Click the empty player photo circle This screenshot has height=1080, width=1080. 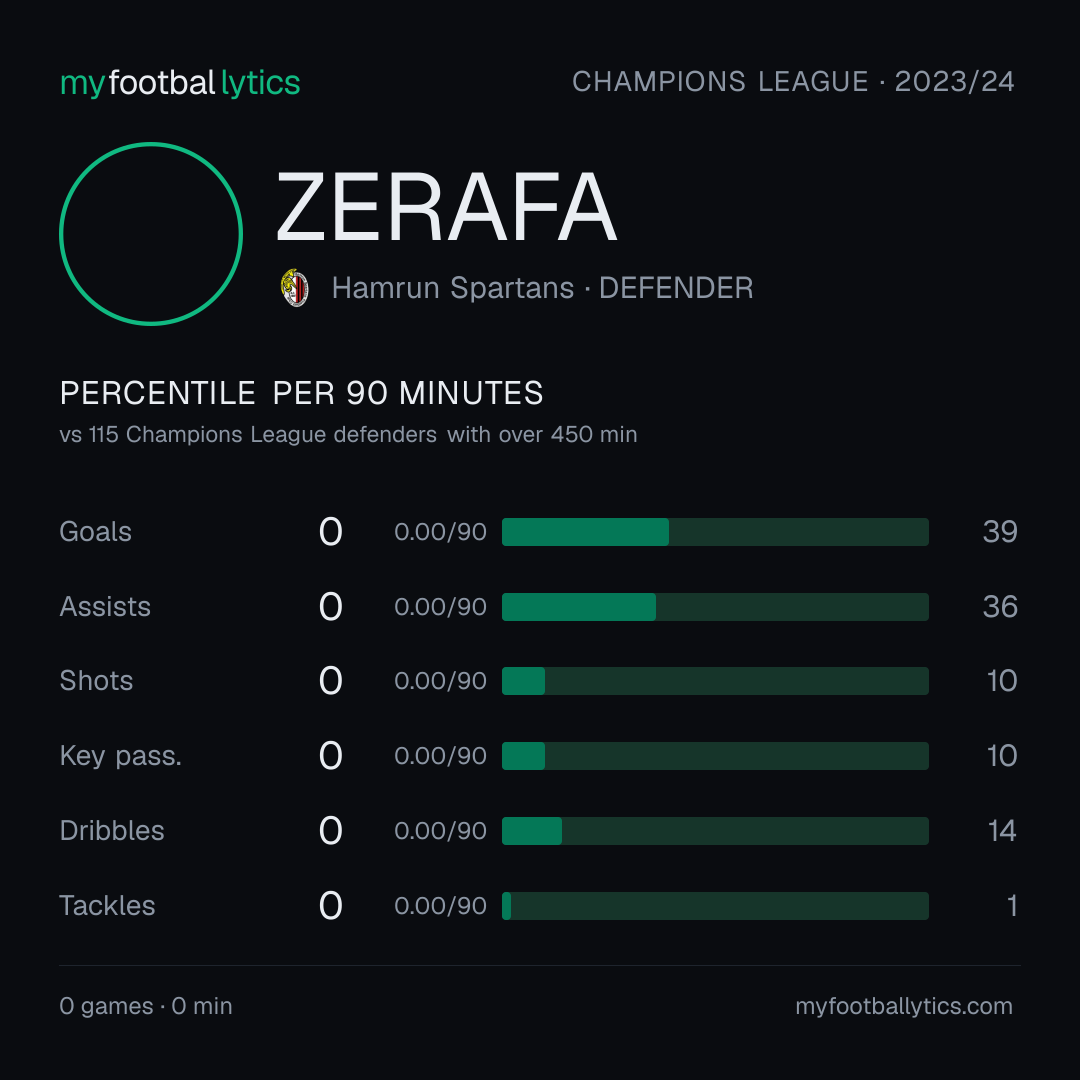pos(151,233)
